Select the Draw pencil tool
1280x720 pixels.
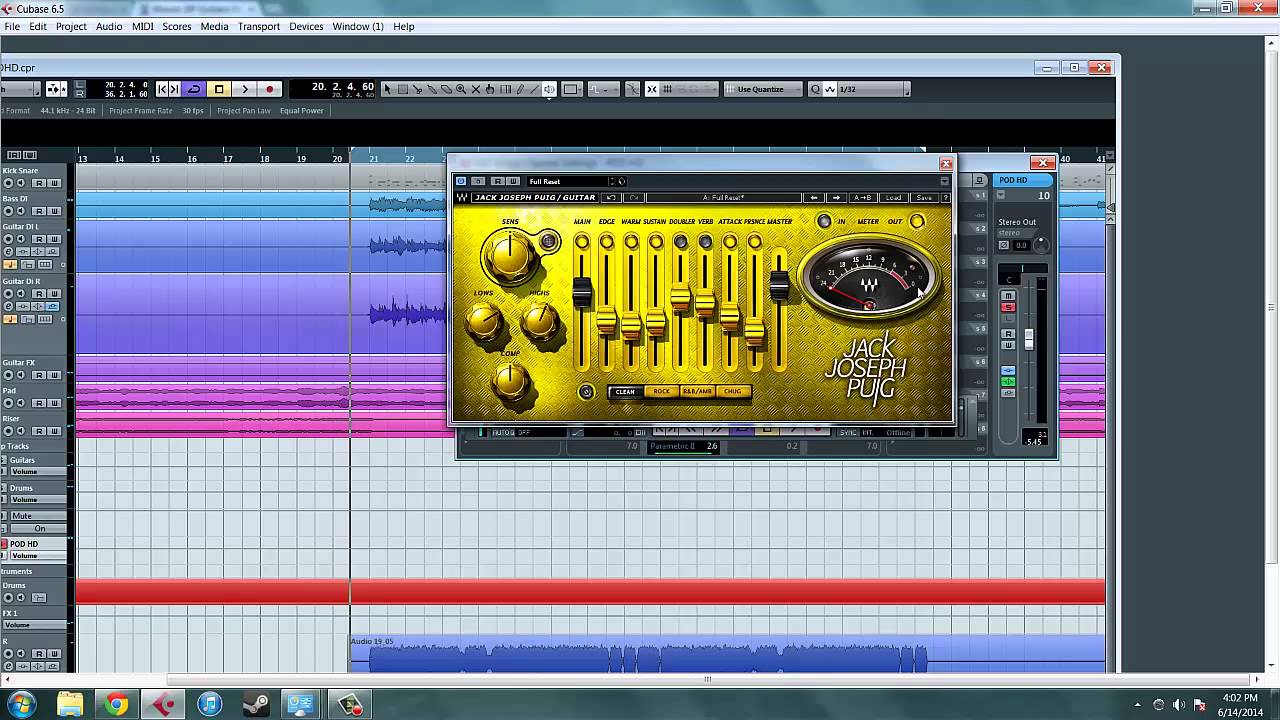pyautogui.click(x=520, y=89)
